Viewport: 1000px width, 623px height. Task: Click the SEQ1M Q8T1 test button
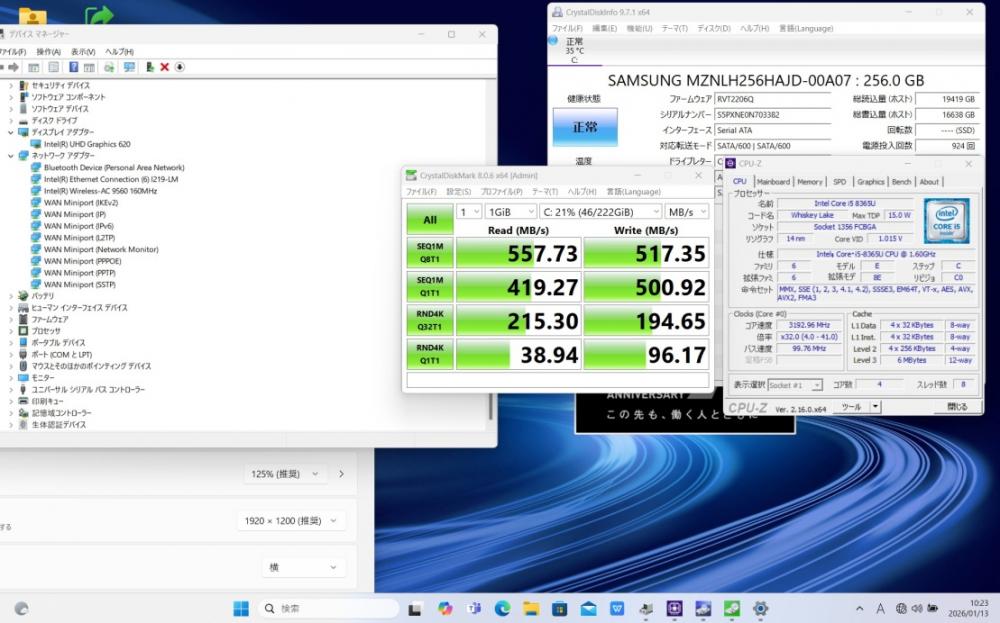pos(429,251)
